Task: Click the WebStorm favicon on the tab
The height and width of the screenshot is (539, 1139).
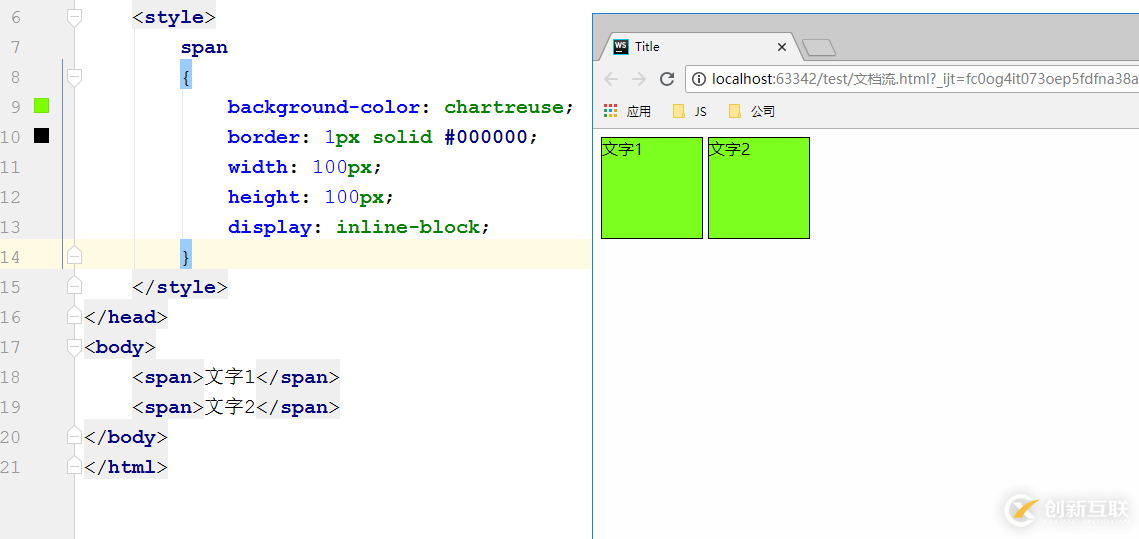Action: (x=621, y=46)
